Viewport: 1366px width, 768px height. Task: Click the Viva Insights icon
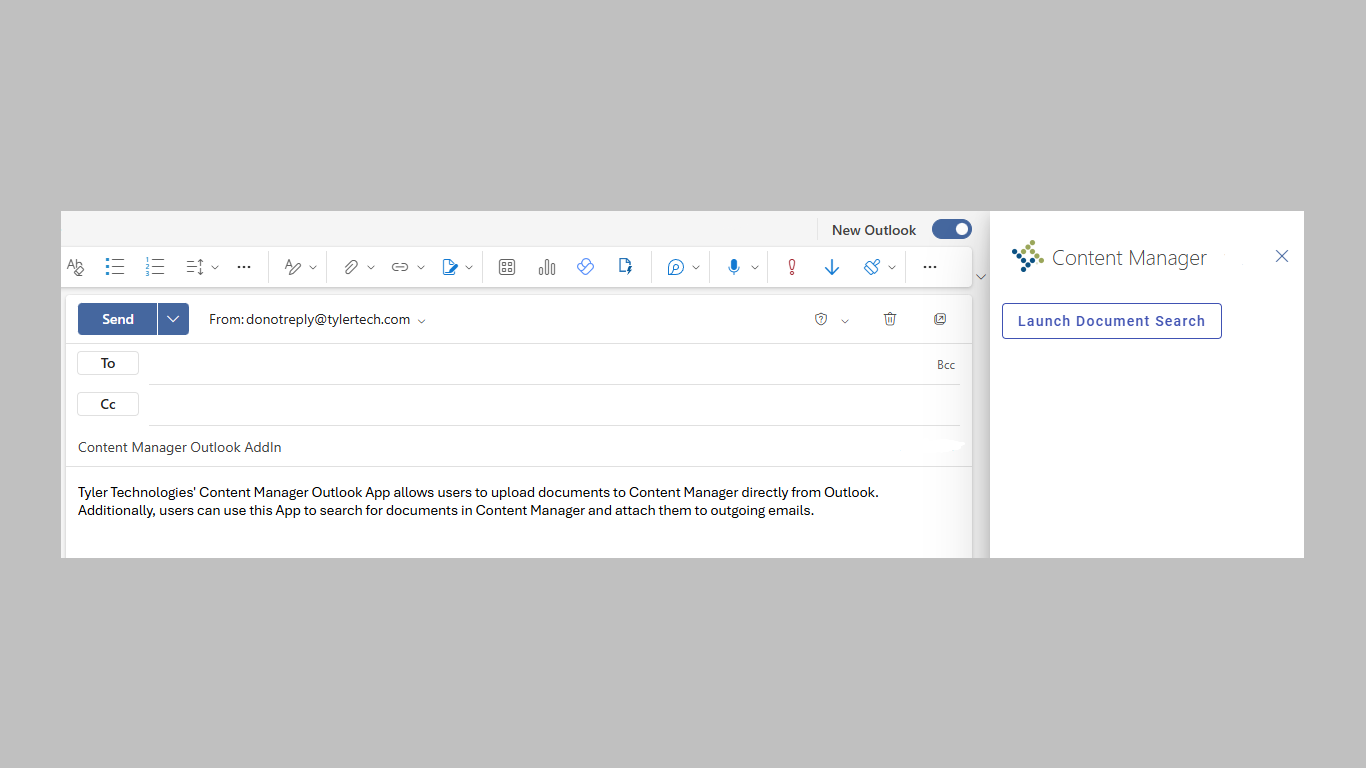586,267
